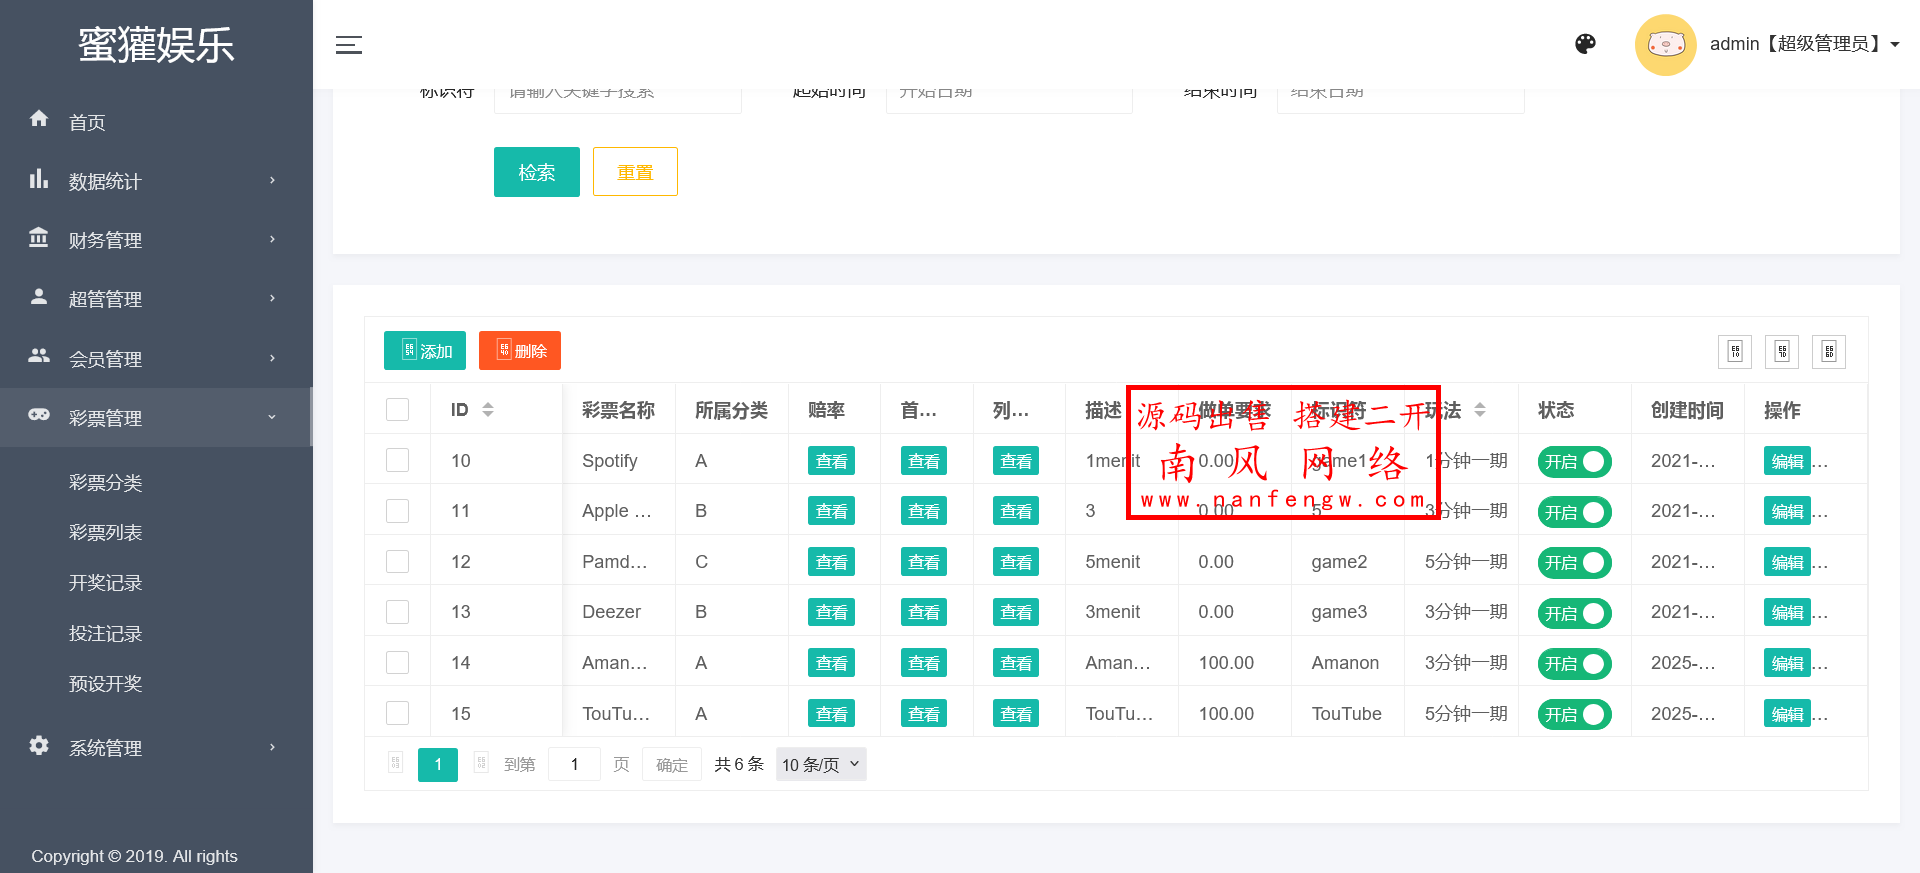1920x873 pixels.
Task: Open the admin user dropdown menu
Action: [x=1805, y=44]
